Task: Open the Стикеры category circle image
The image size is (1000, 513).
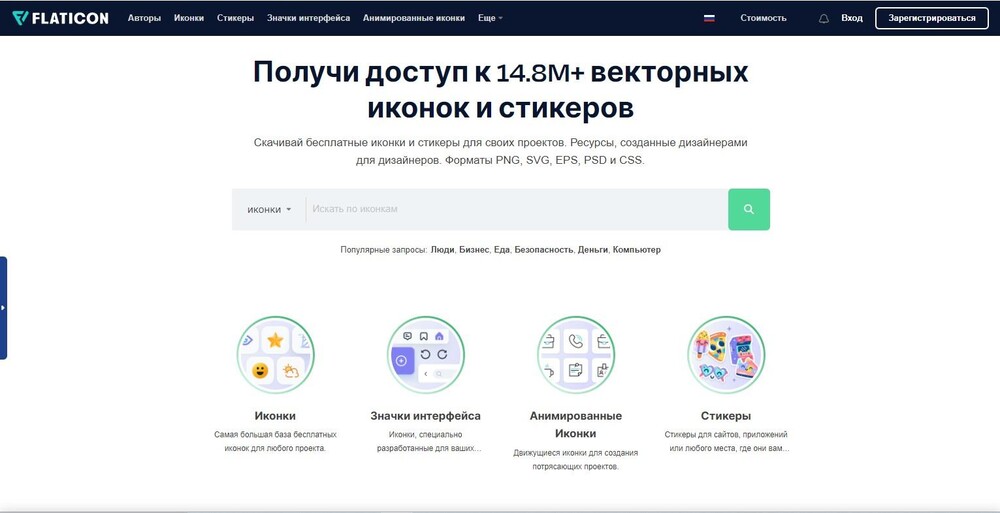Action: coord(726,355)
